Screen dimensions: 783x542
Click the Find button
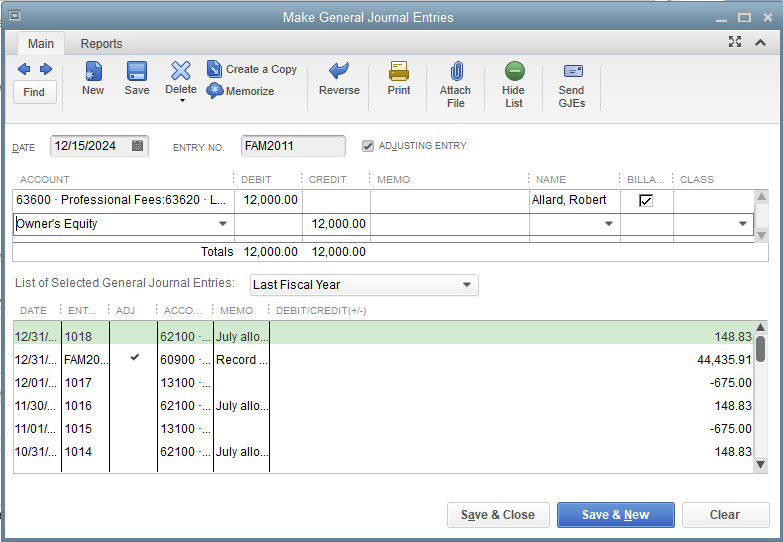(x=34, y=92)
